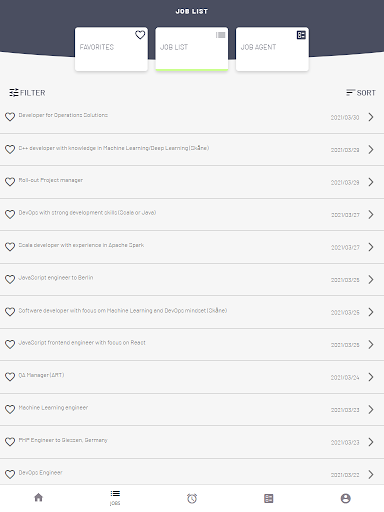384x512 pixels.
Task: Open the home icon in bottom navigation
Action: (x=39, y=498)
